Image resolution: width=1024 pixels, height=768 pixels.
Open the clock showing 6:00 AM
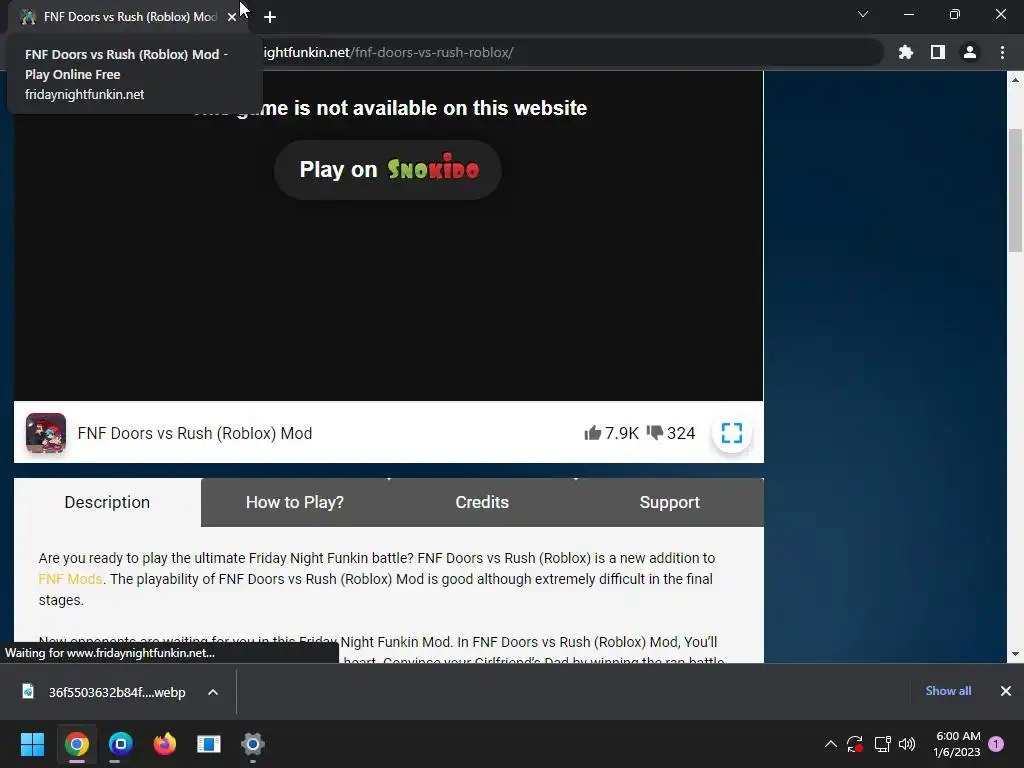click(957, 744)
